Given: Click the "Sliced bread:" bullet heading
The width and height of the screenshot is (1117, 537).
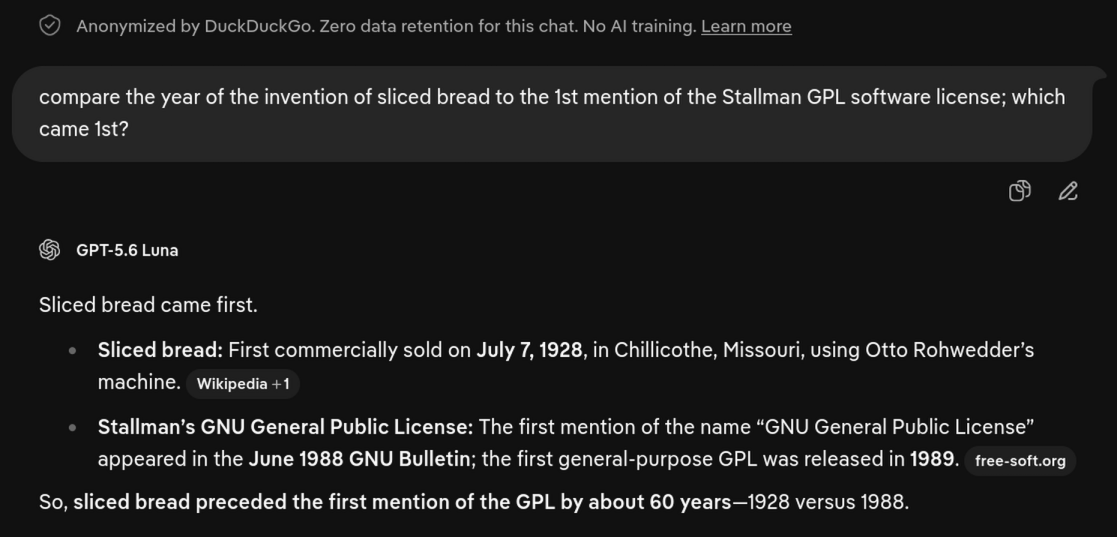Looking at the screenshot, I should click(160, 350).
